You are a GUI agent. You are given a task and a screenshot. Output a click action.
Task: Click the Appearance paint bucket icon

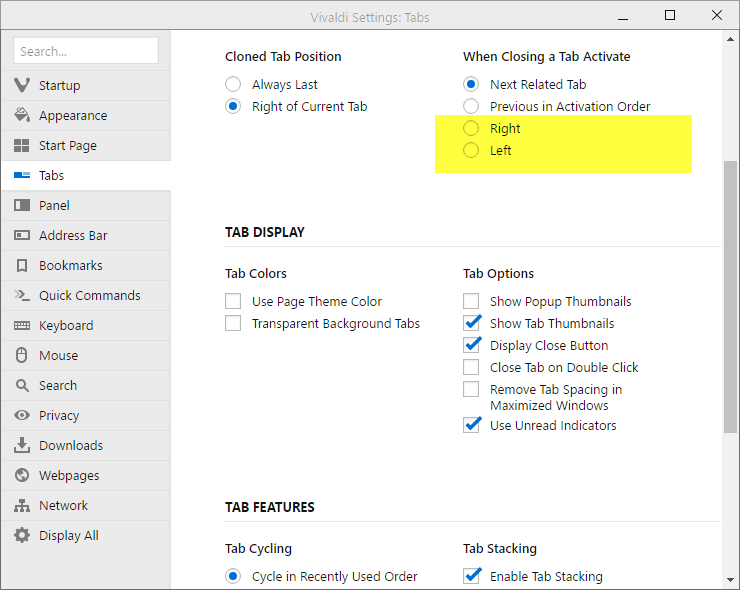click(x=22, y=115)
